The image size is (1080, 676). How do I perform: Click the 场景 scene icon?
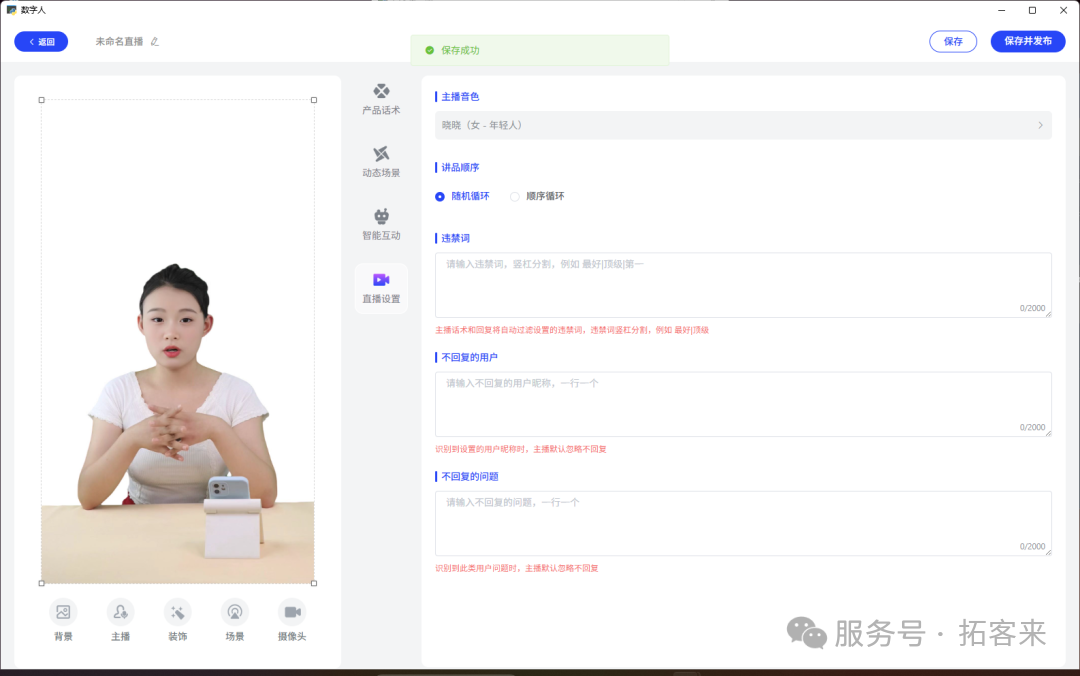click(235, 612)
